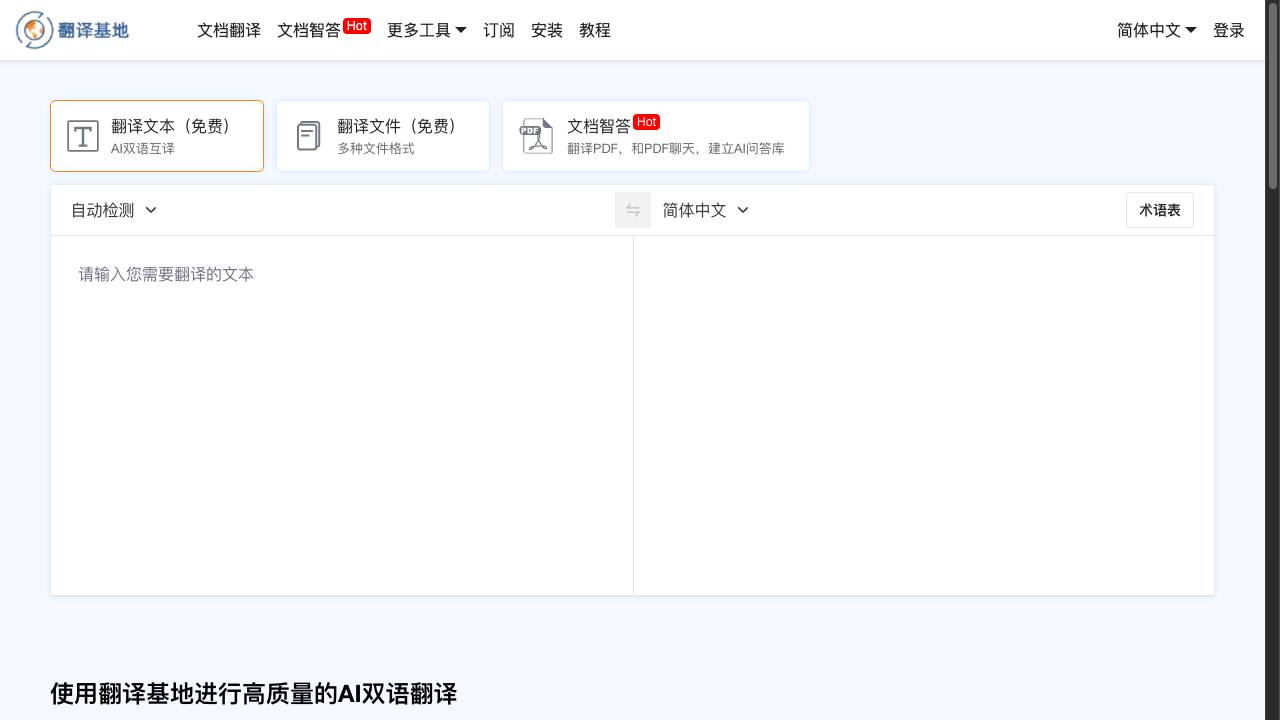
Task: Click into the source text input area
Action: point(342,415)
